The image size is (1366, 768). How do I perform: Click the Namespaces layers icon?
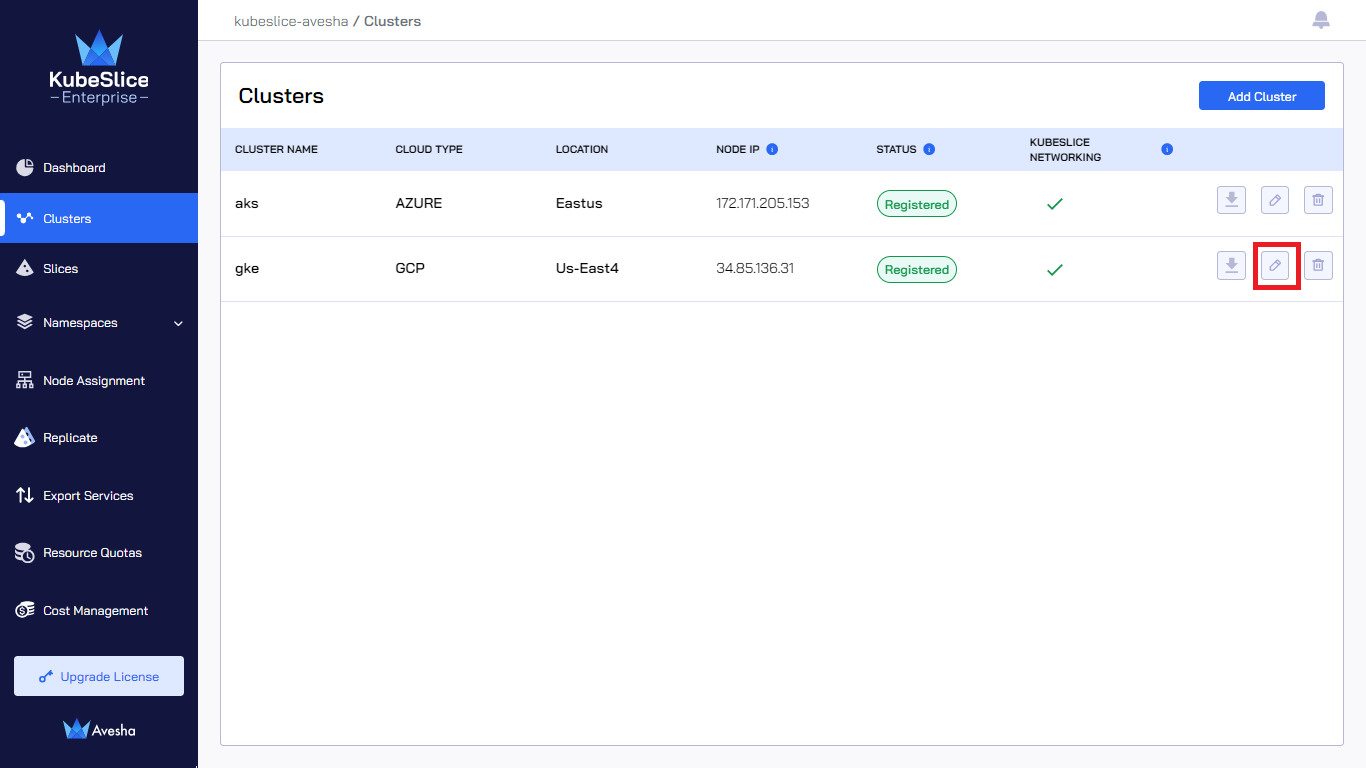tap(25, 322)
